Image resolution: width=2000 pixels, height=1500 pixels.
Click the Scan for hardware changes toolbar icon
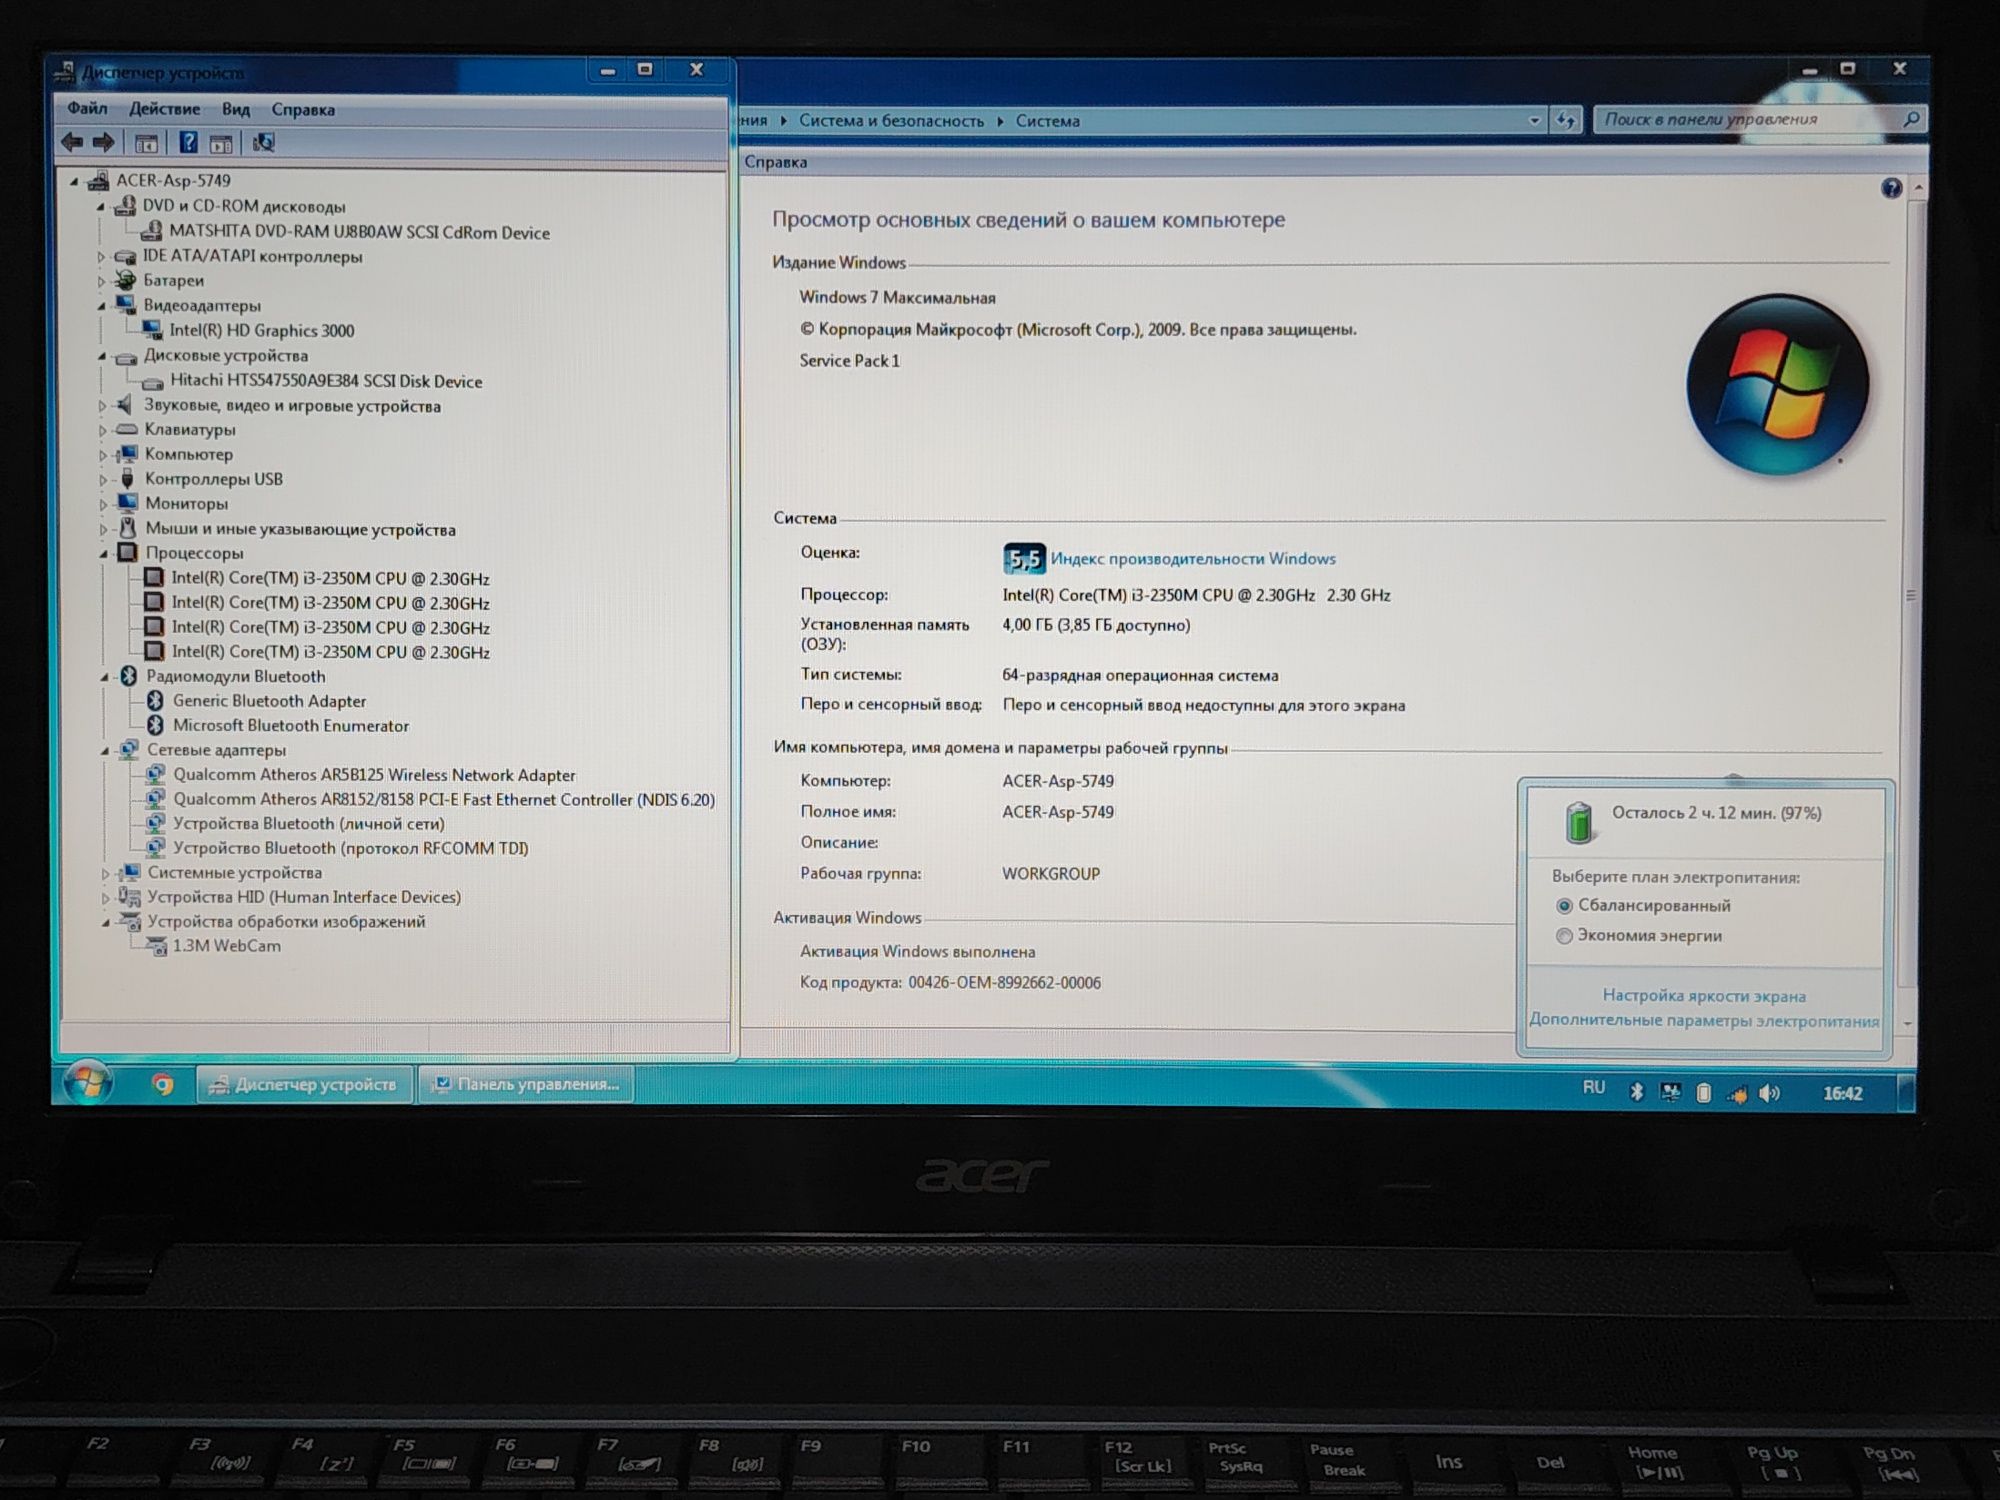[x=263, y=143]
